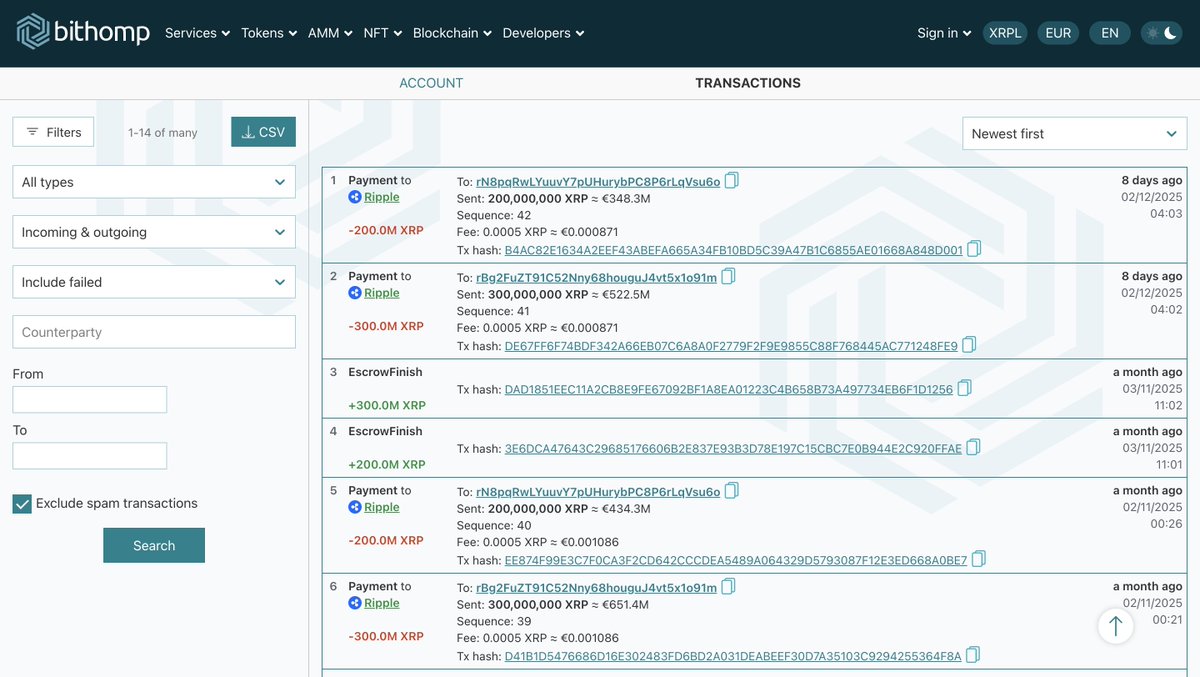Click Ripple link in transaction 1
1200x677 pixels.
382,197
